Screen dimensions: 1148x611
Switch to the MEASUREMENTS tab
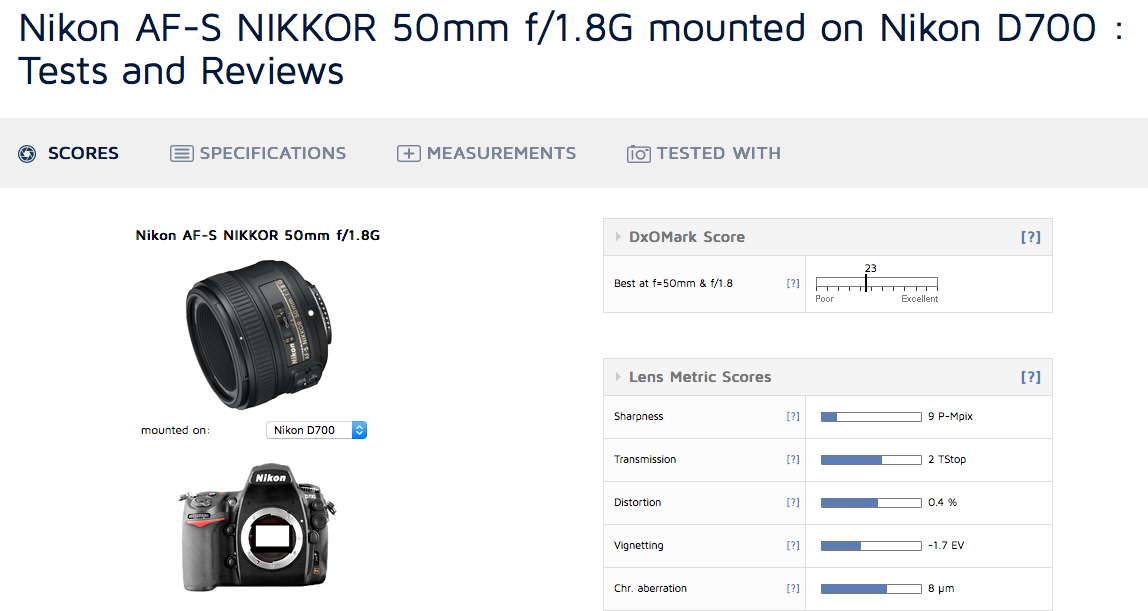[502, 154]
